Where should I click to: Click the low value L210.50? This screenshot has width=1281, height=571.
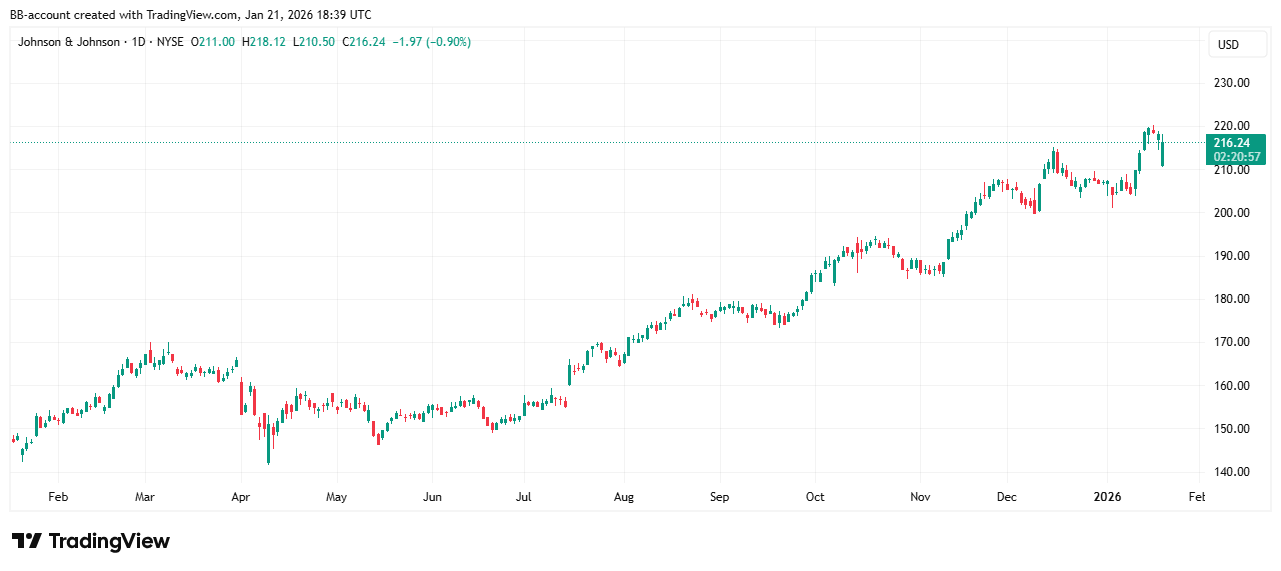coord(312,42)
